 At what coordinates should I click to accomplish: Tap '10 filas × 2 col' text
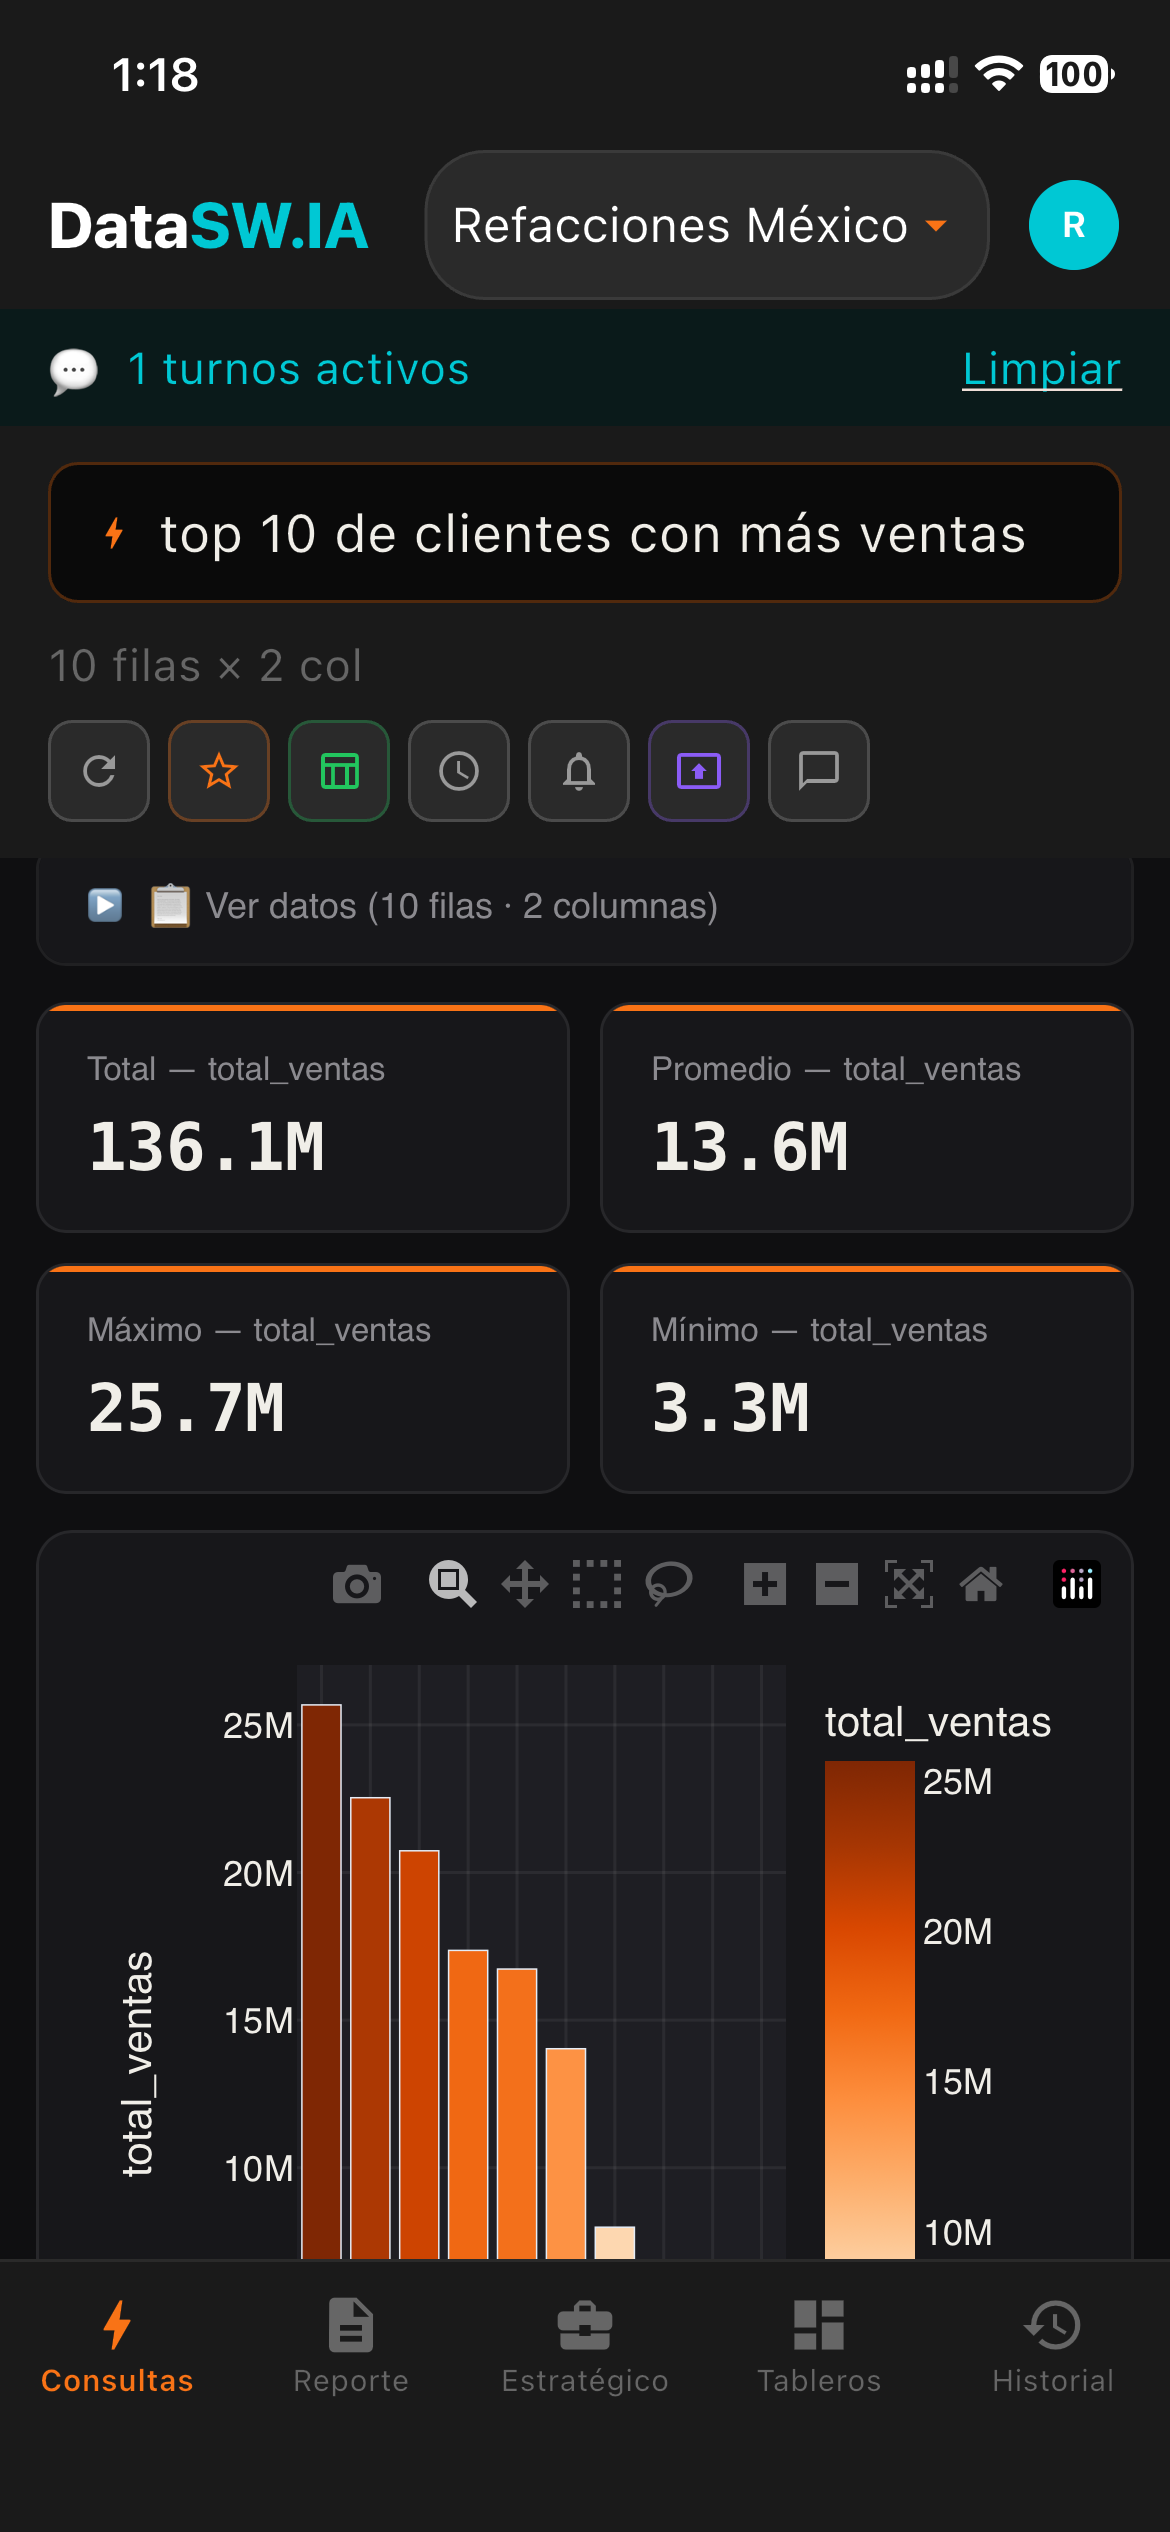point(205,666)
